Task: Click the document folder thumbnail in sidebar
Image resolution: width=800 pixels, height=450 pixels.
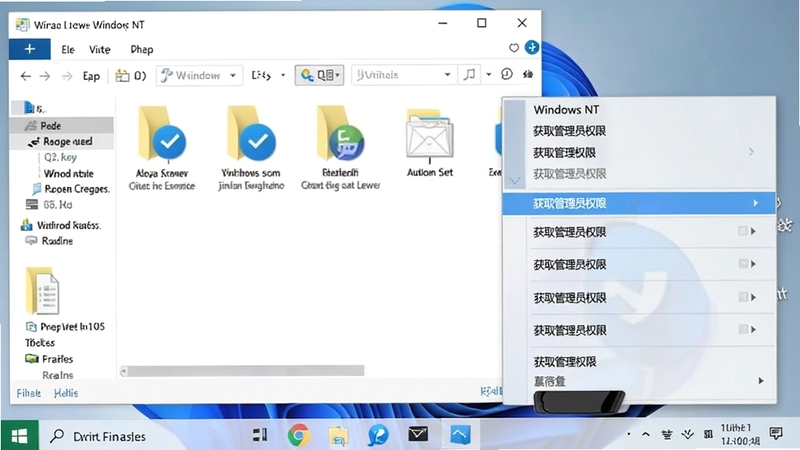Action: click(42, 291)
